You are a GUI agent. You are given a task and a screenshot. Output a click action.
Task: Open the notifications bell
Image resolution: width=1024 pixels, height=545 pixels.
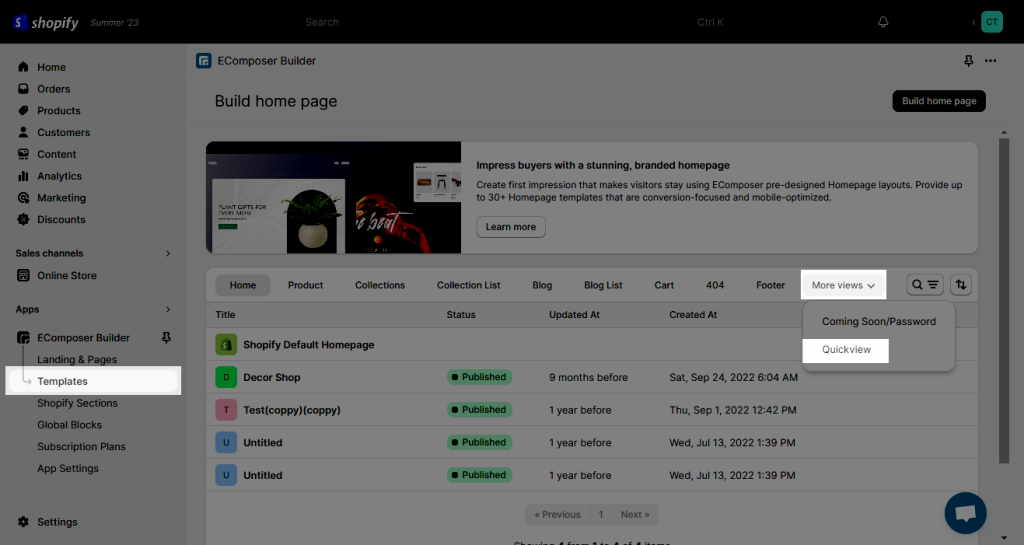(x=883, y=22)
